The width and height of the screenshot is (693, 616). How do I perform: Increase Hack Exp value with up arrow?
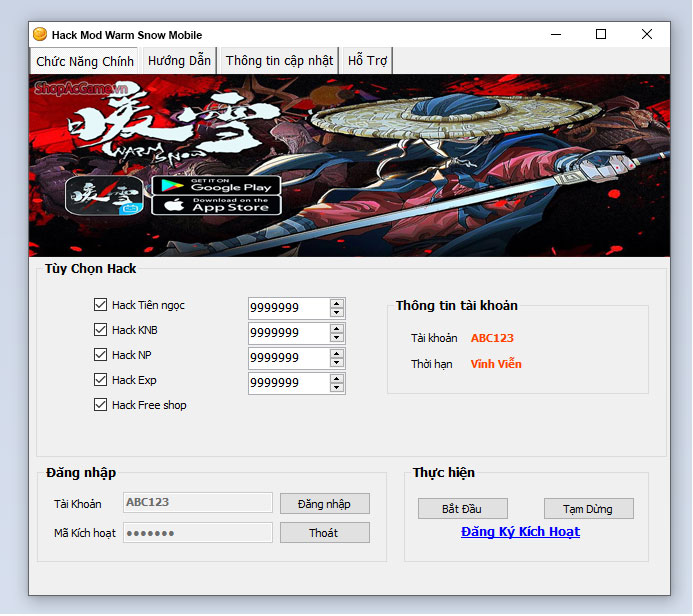click(337, 379)
